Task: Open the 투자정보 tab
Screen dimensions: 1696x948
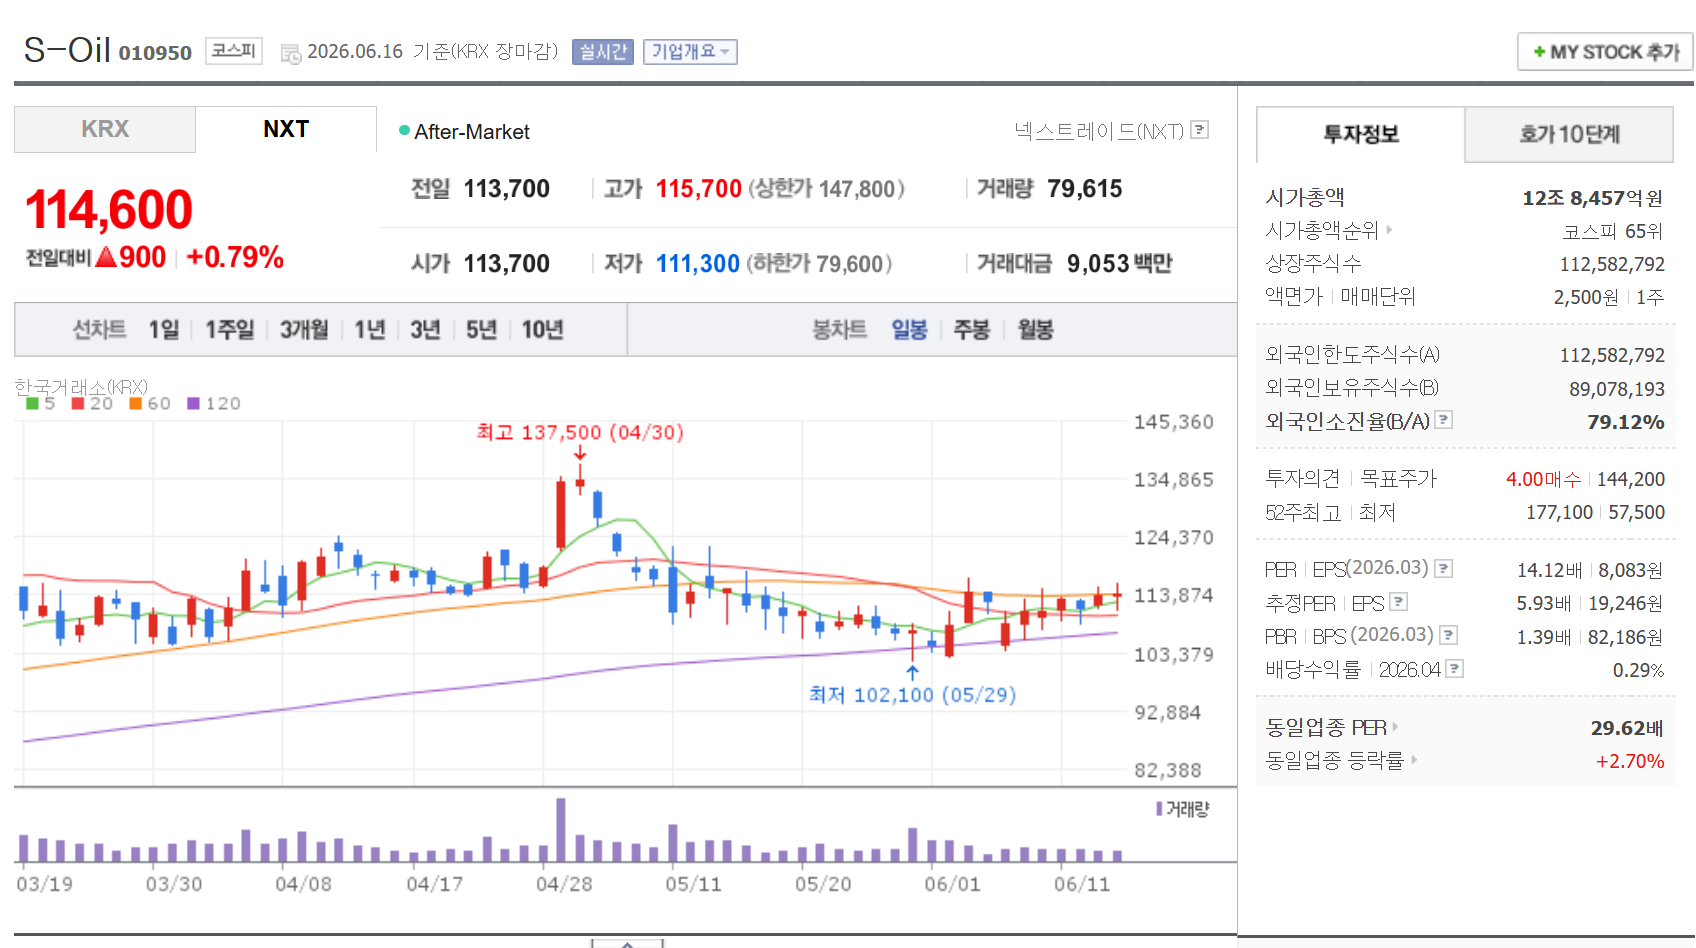Action: (x=1361, y=134)
